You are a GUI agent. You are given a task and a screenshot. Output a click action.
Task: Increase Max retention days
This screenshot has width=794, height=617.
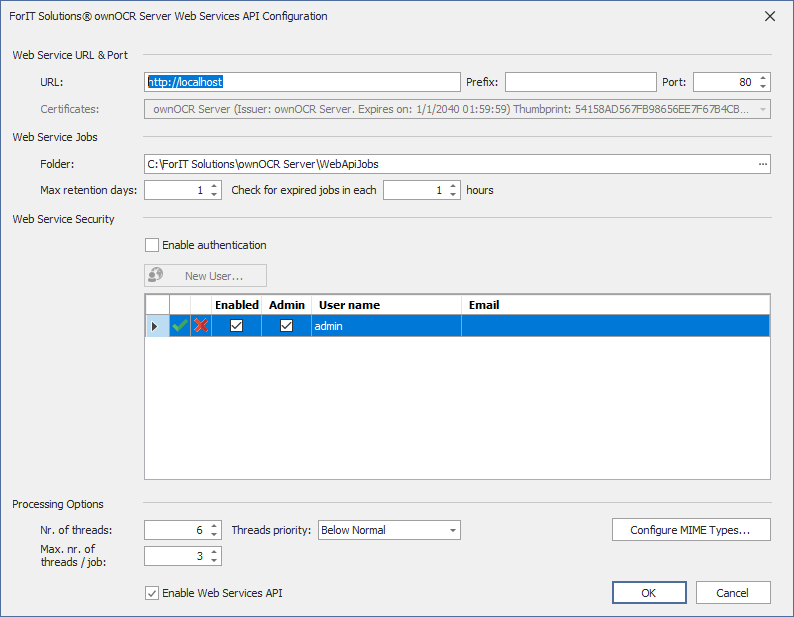214,186
